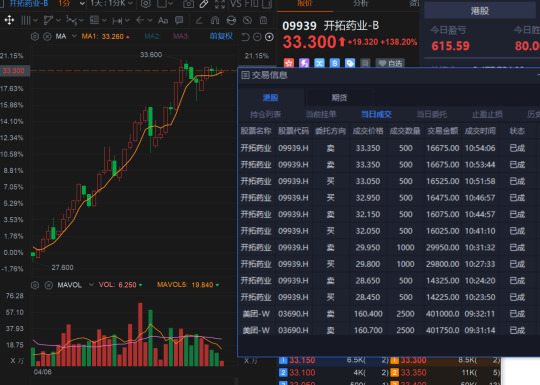Expand the MAVOL indicator dropdown

pyautogui.click(x=91, y=285)
